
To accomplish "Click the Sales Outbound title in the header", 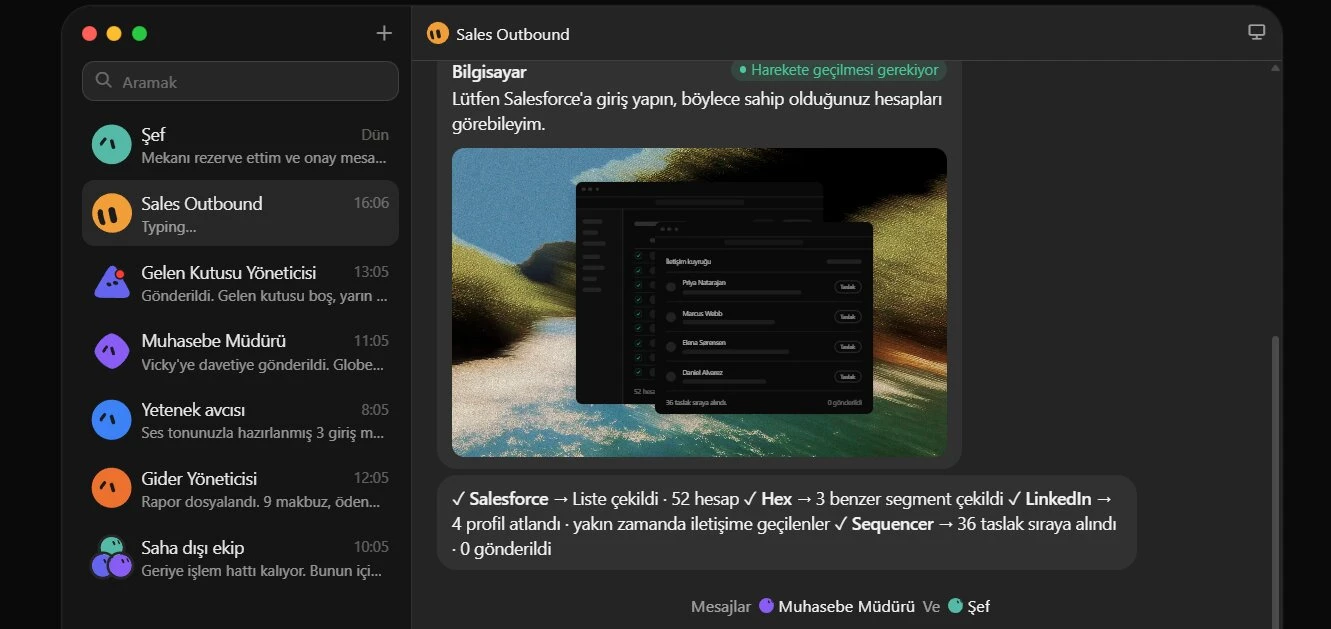I will point(513,34).
